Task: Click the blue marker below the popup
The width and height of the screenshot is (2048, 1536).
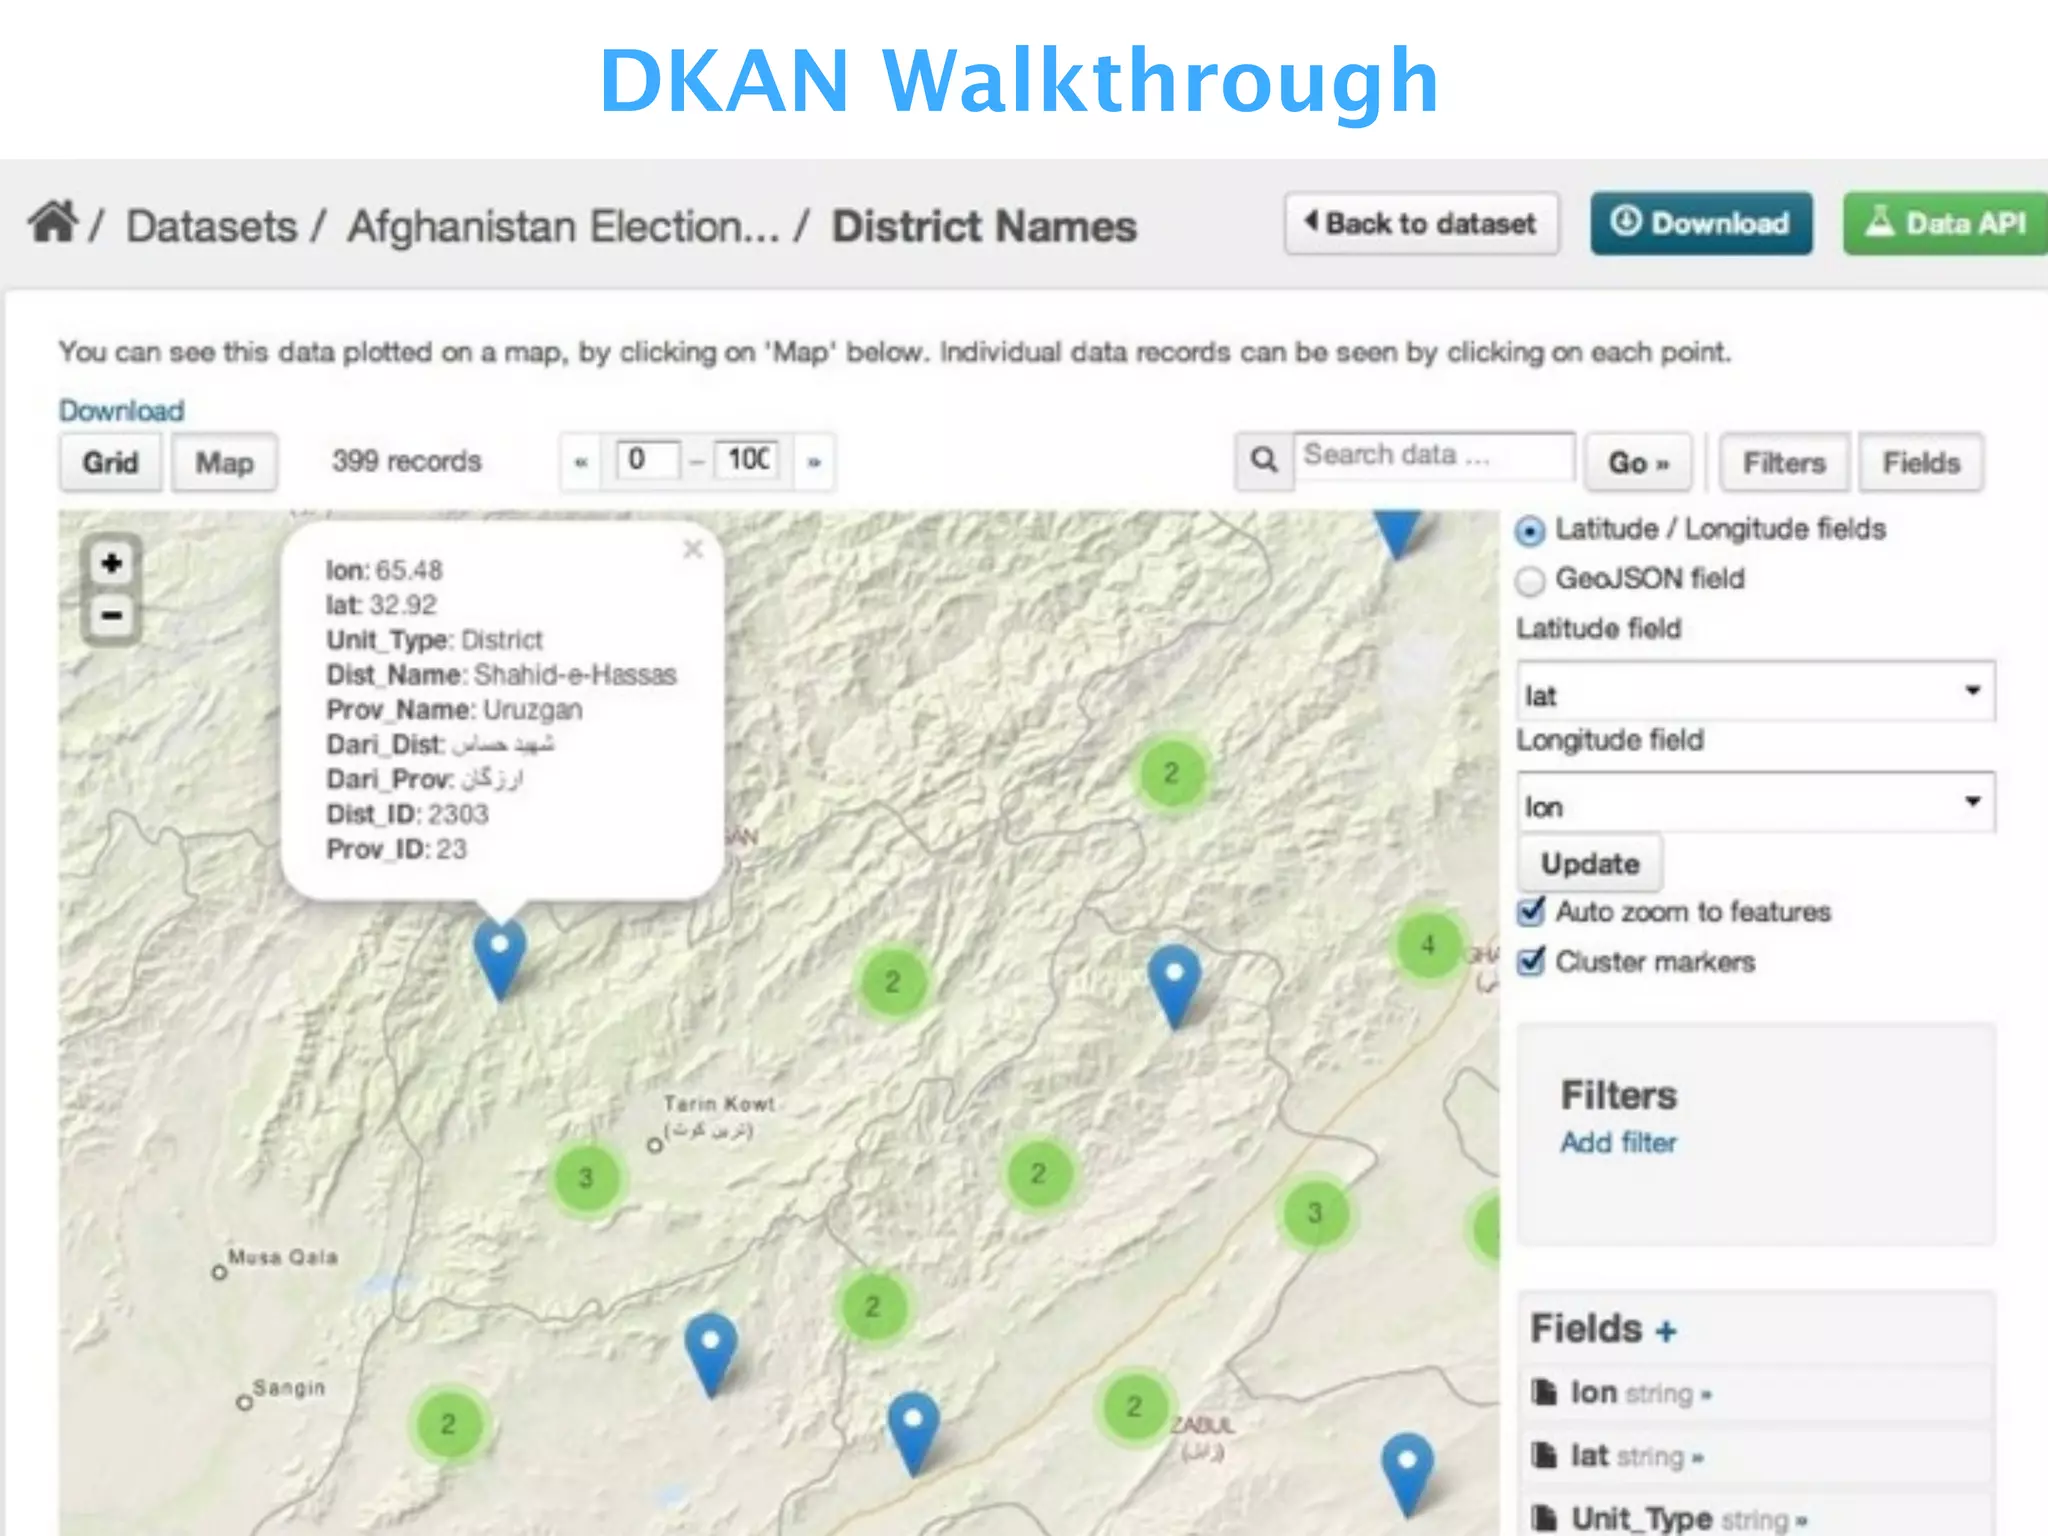Action: coord(500,958)
